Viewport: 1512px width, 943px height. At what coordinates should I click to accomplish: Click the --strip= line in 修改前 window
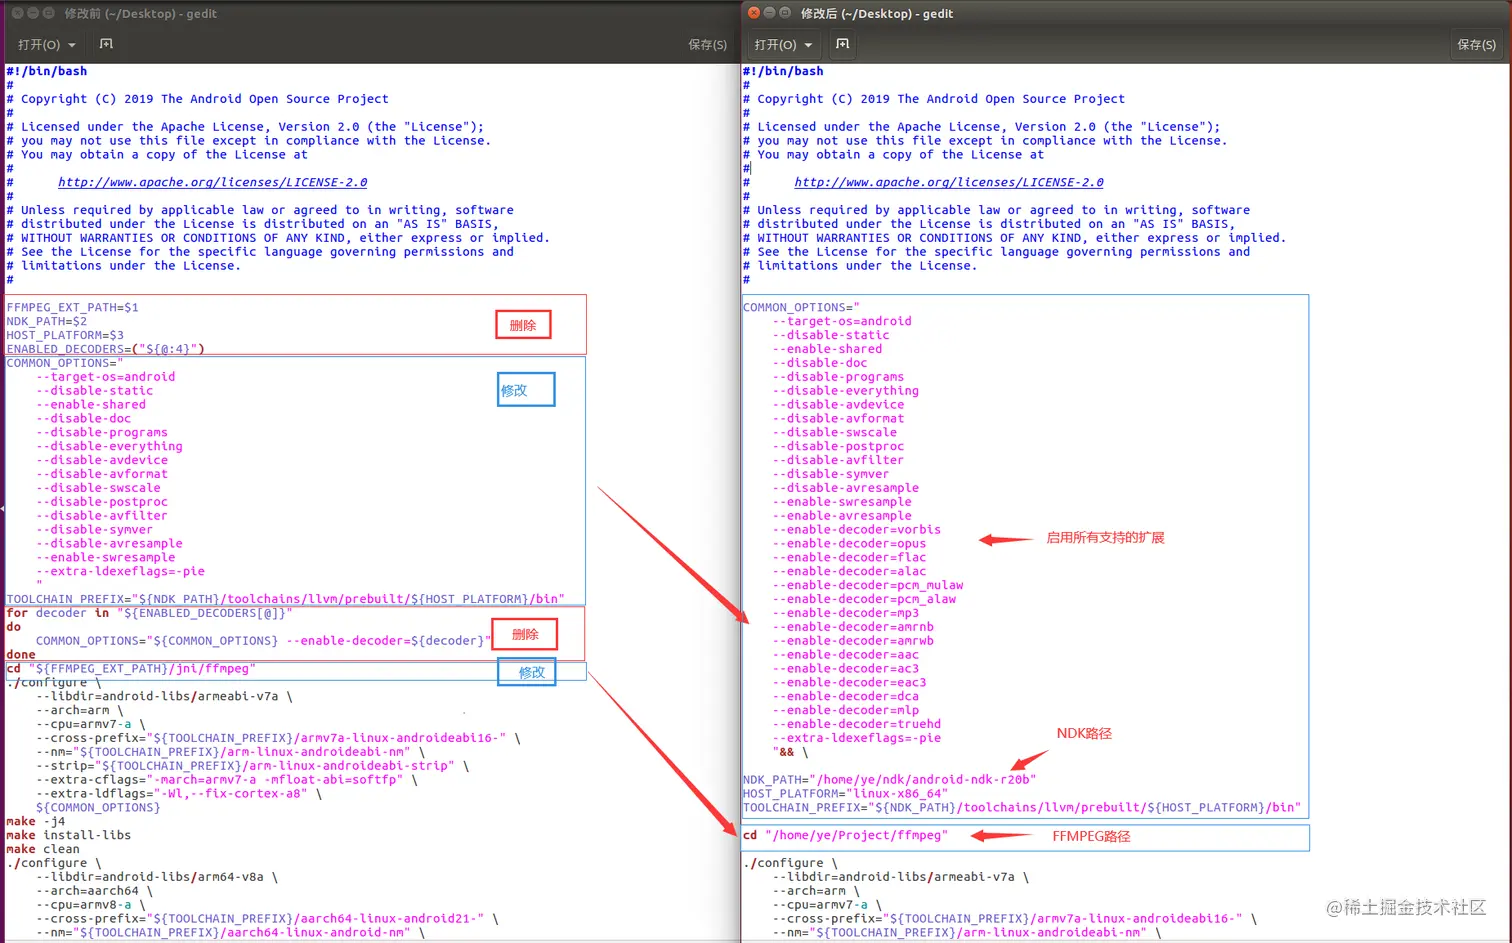253,766
